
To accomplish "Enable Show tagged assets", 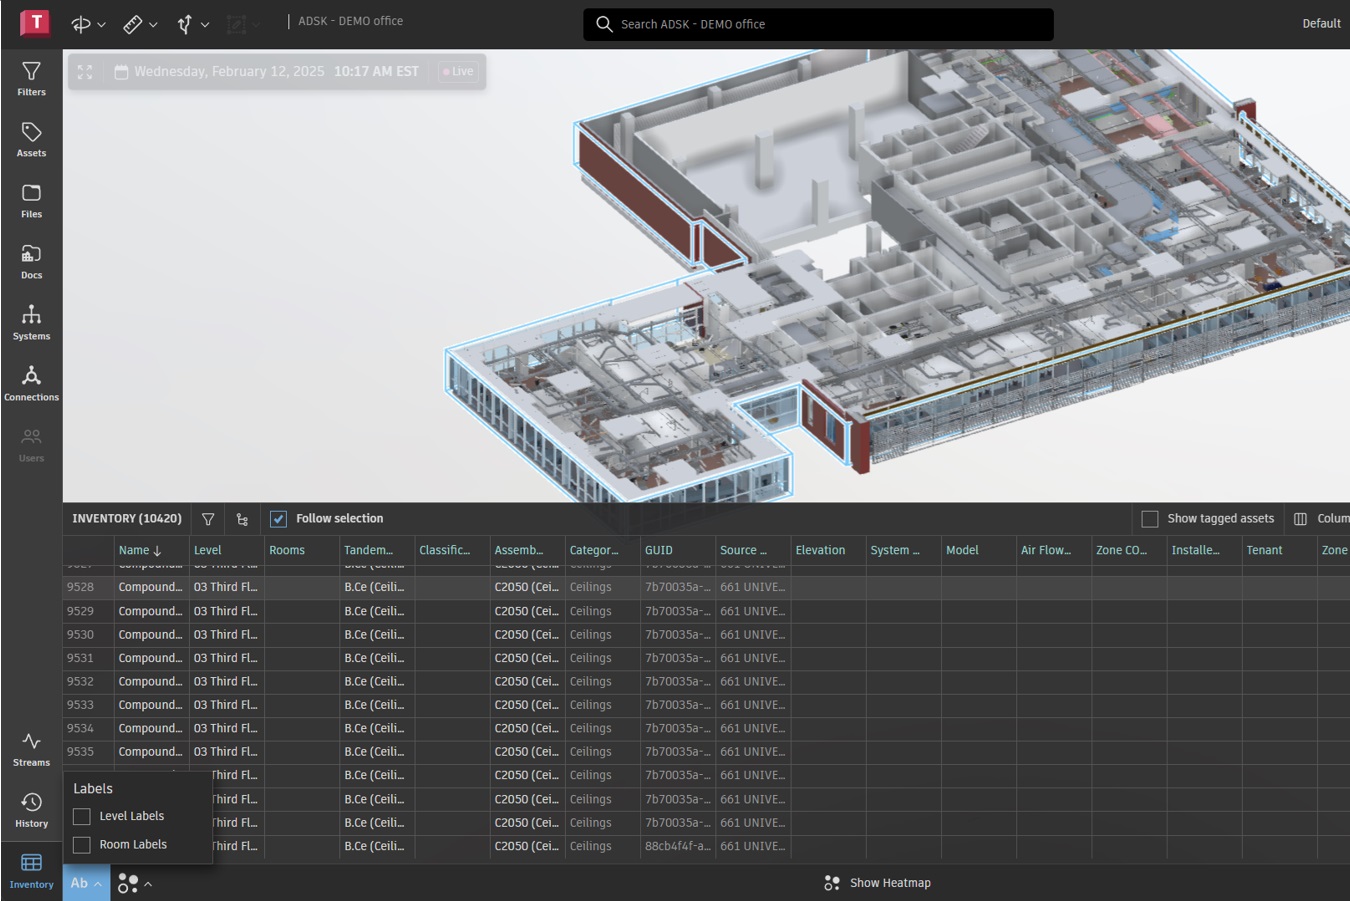I will [1149, 518].
